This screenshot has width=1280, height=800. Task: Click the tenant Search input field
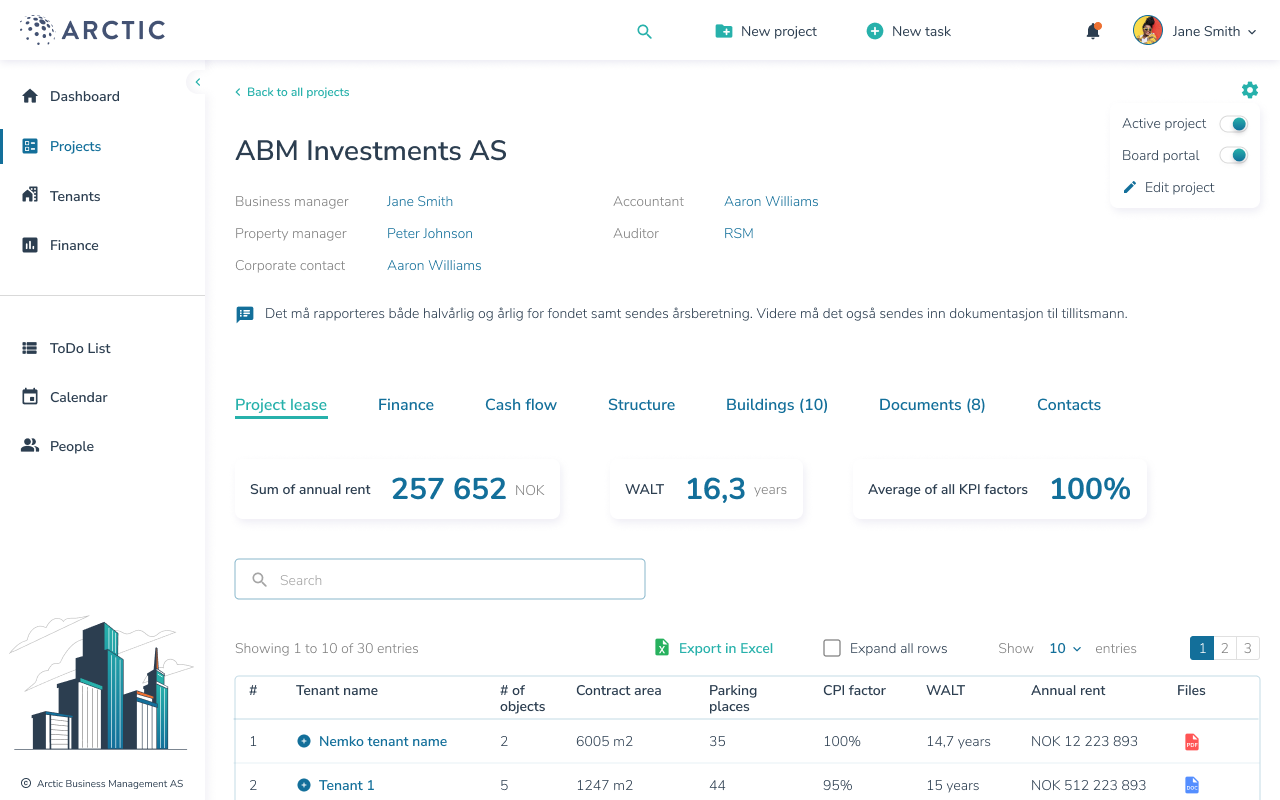(x=440, y=580)
